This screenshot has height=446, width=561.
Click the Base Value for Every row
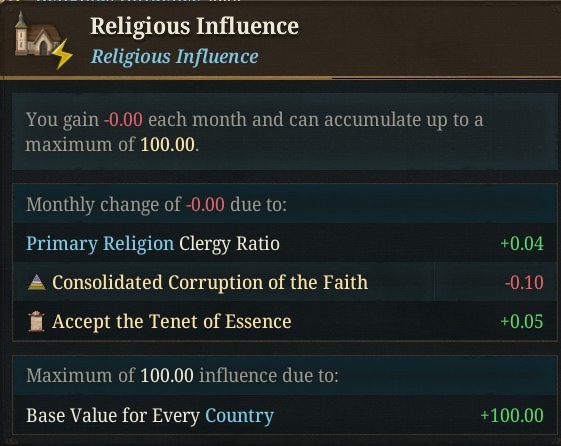[285, 415]
